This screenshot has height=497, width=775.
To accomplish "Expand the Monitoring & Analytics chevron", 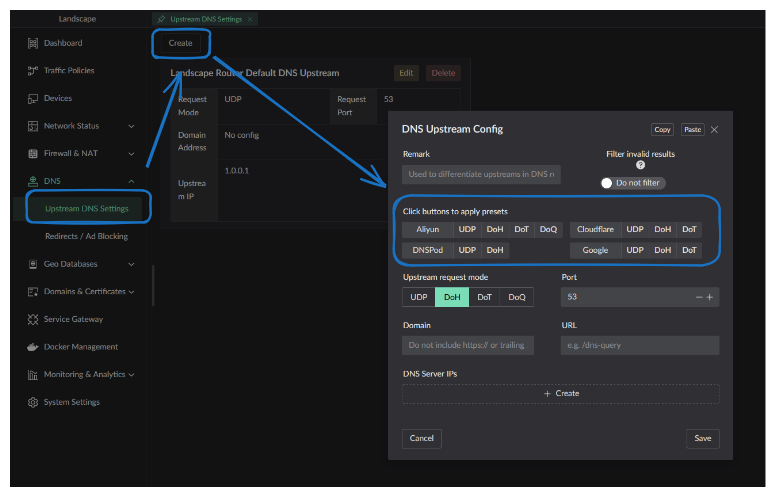I will pyautogui.click(x=131, y=375).
